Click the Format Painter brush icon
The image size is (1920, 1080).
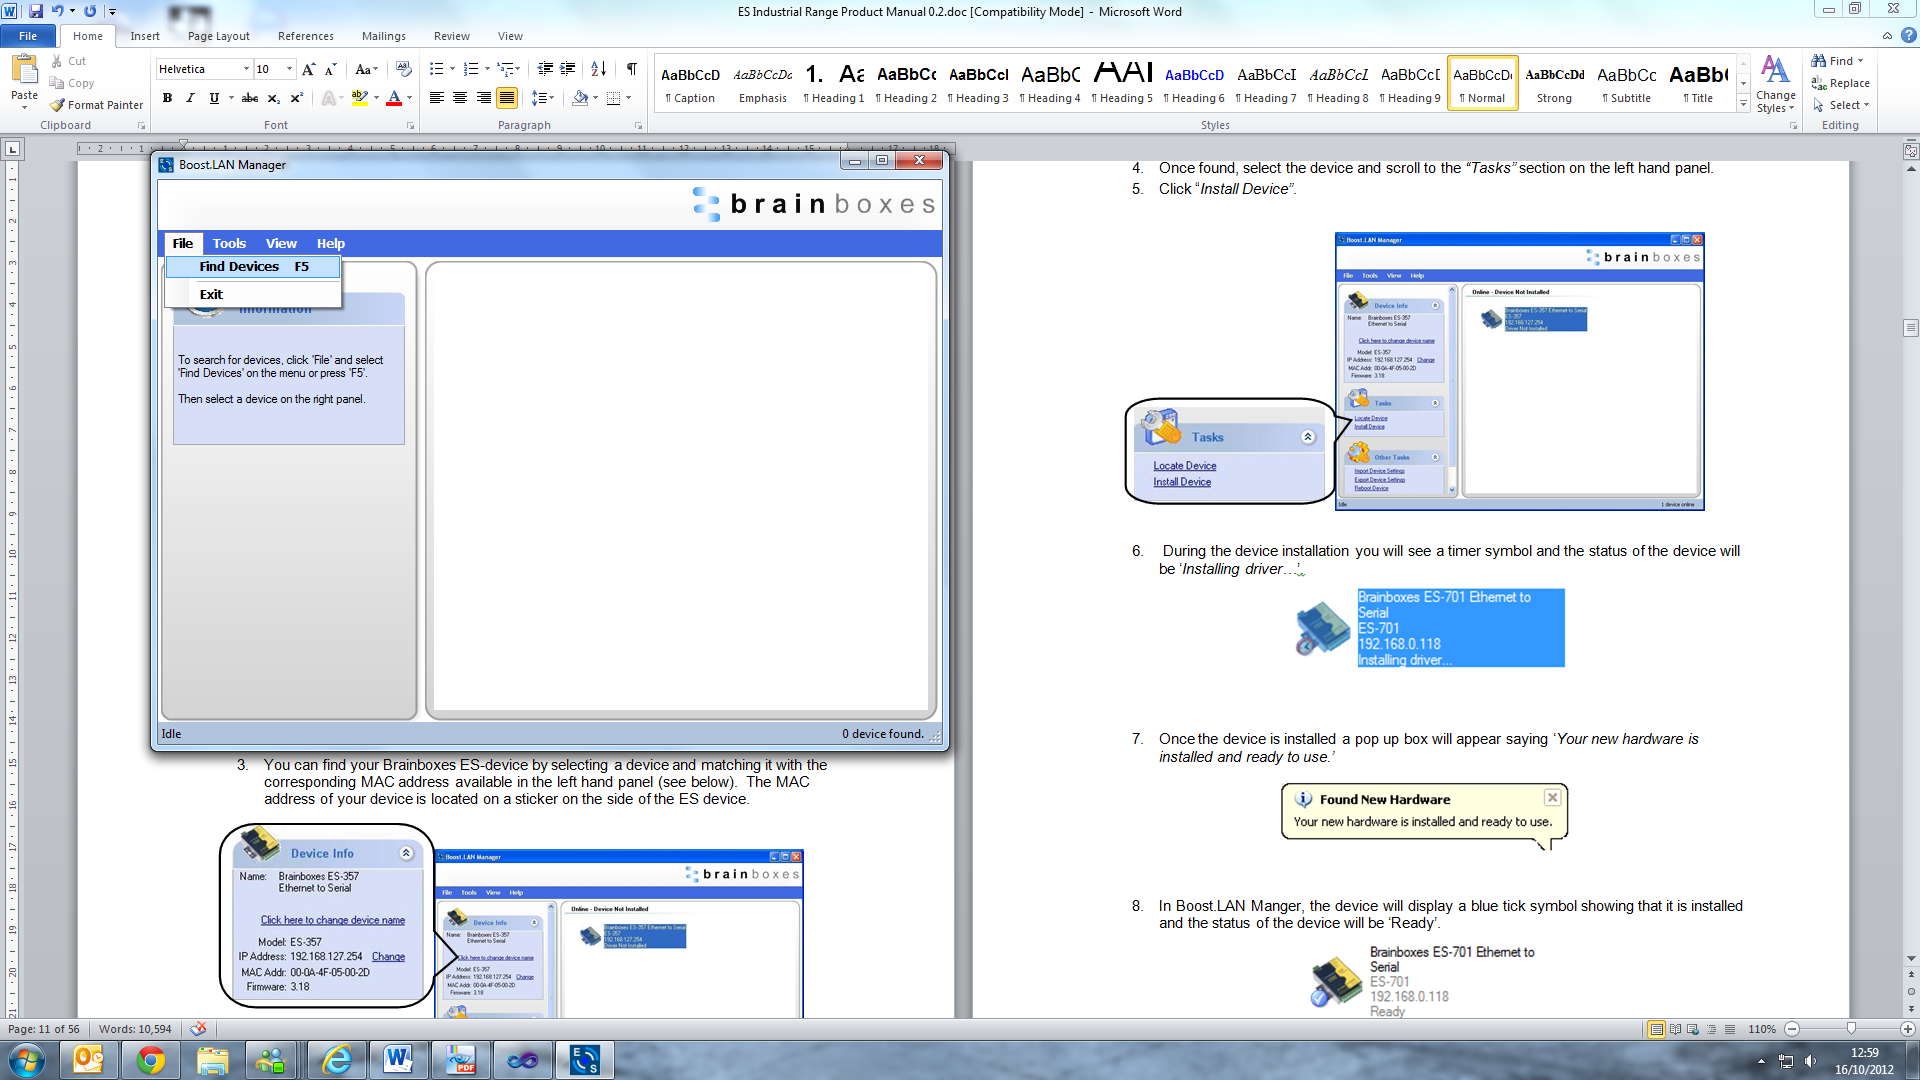click(x=58, y=105)
